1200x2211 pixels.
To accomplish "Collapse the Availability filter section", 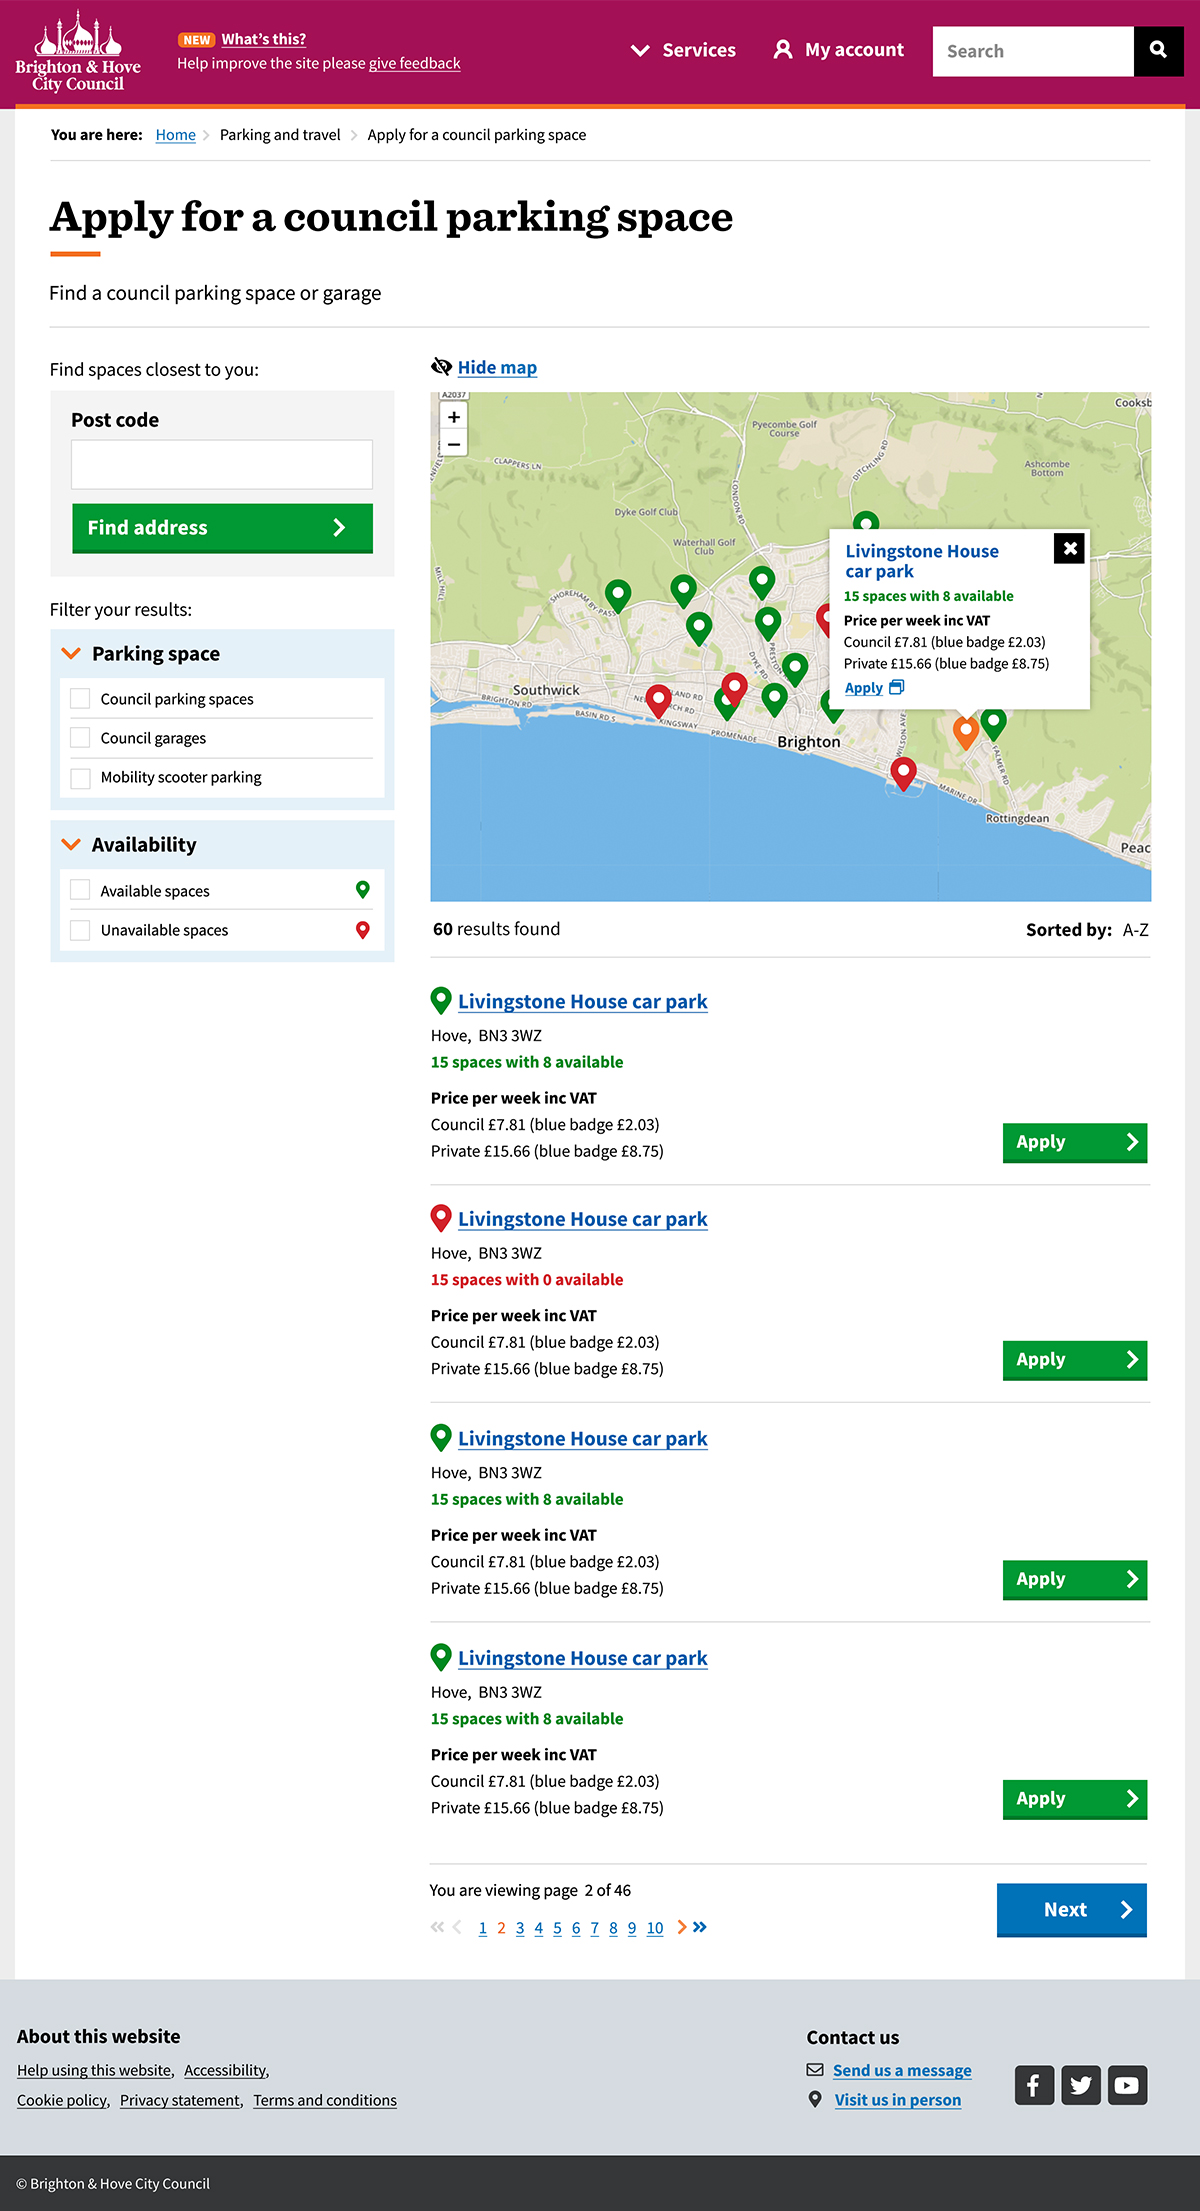I will coord(71,845).
